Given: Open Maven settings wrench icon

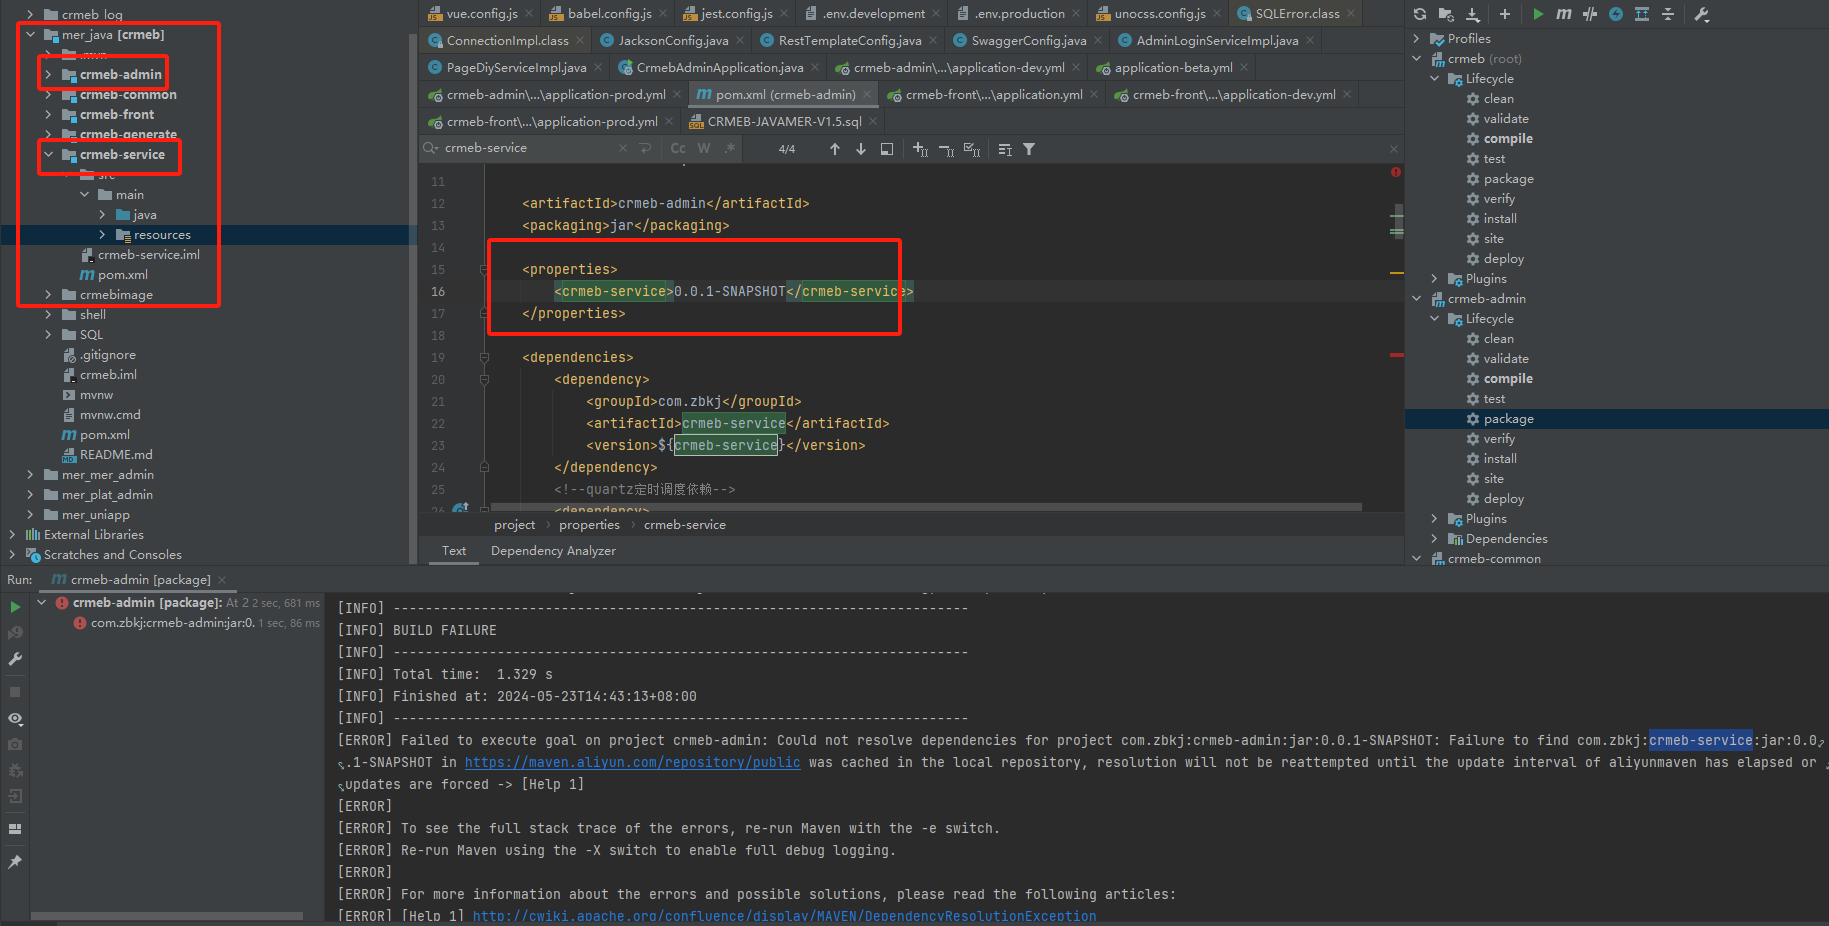Looking at the screenshot, I should [x=1702, y=14].
